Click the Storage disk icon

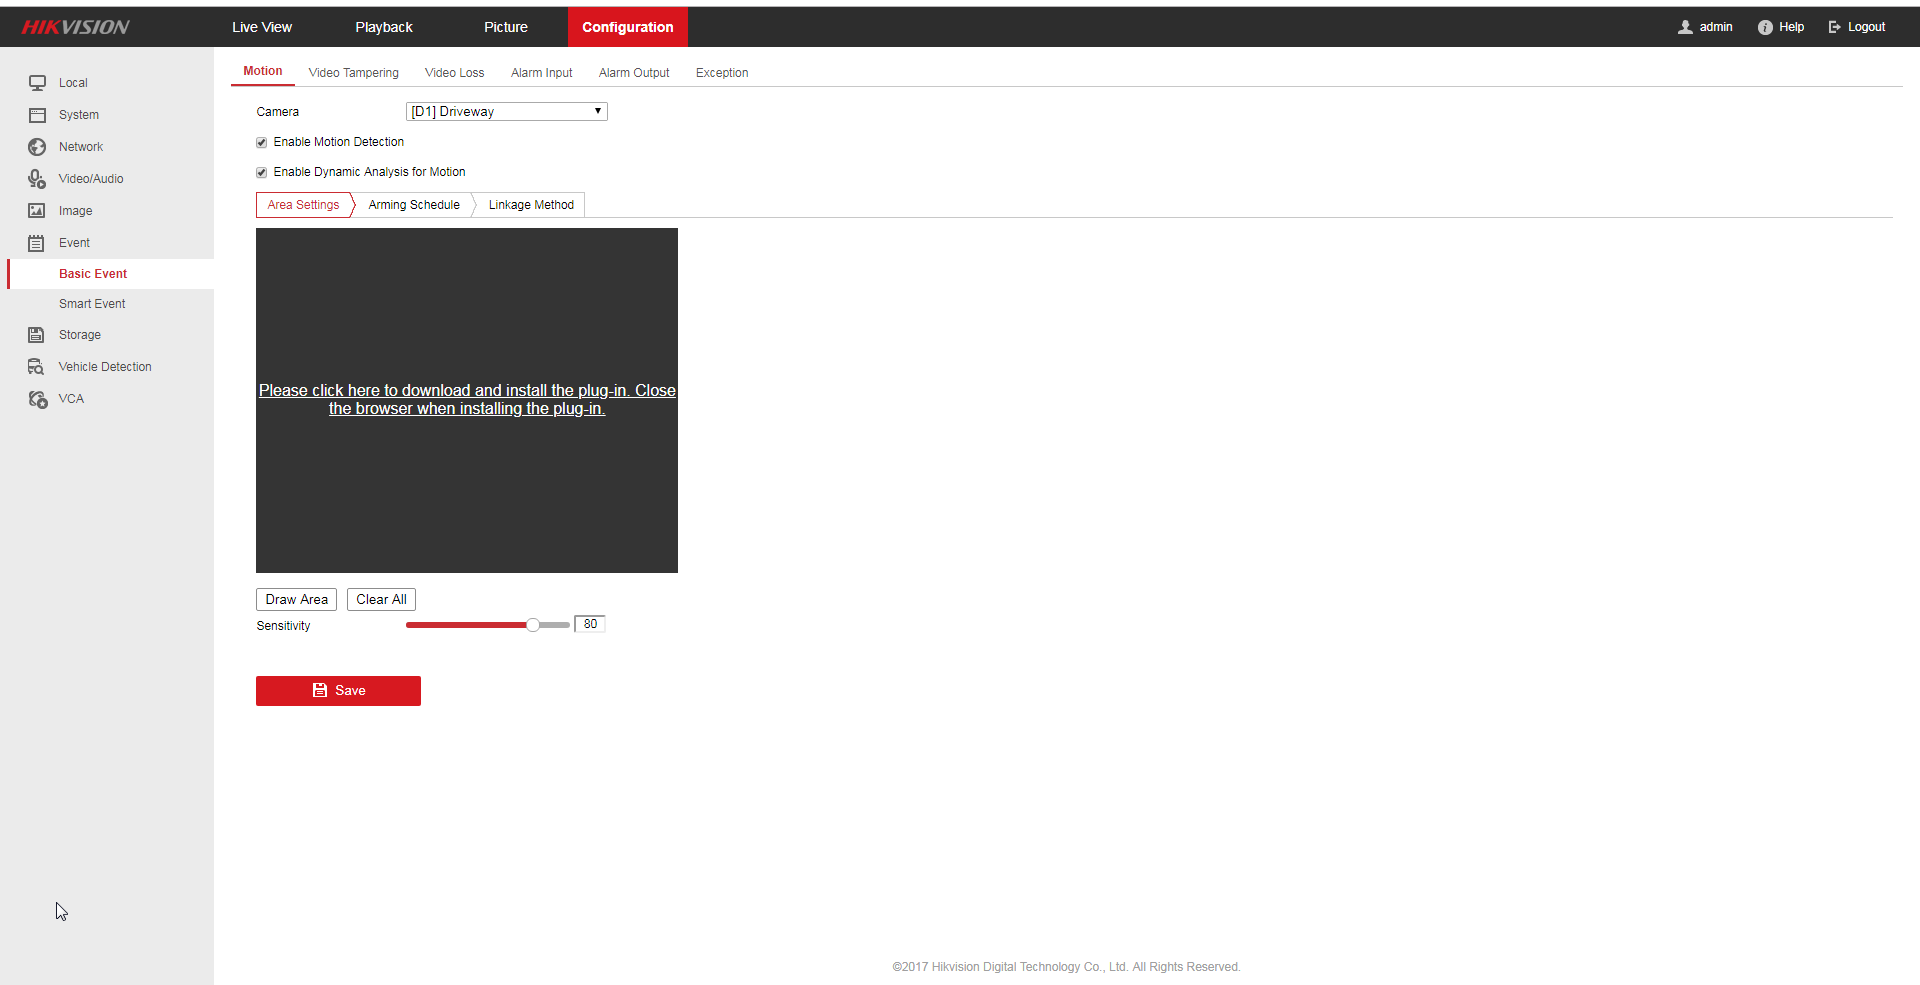point(37,335)
